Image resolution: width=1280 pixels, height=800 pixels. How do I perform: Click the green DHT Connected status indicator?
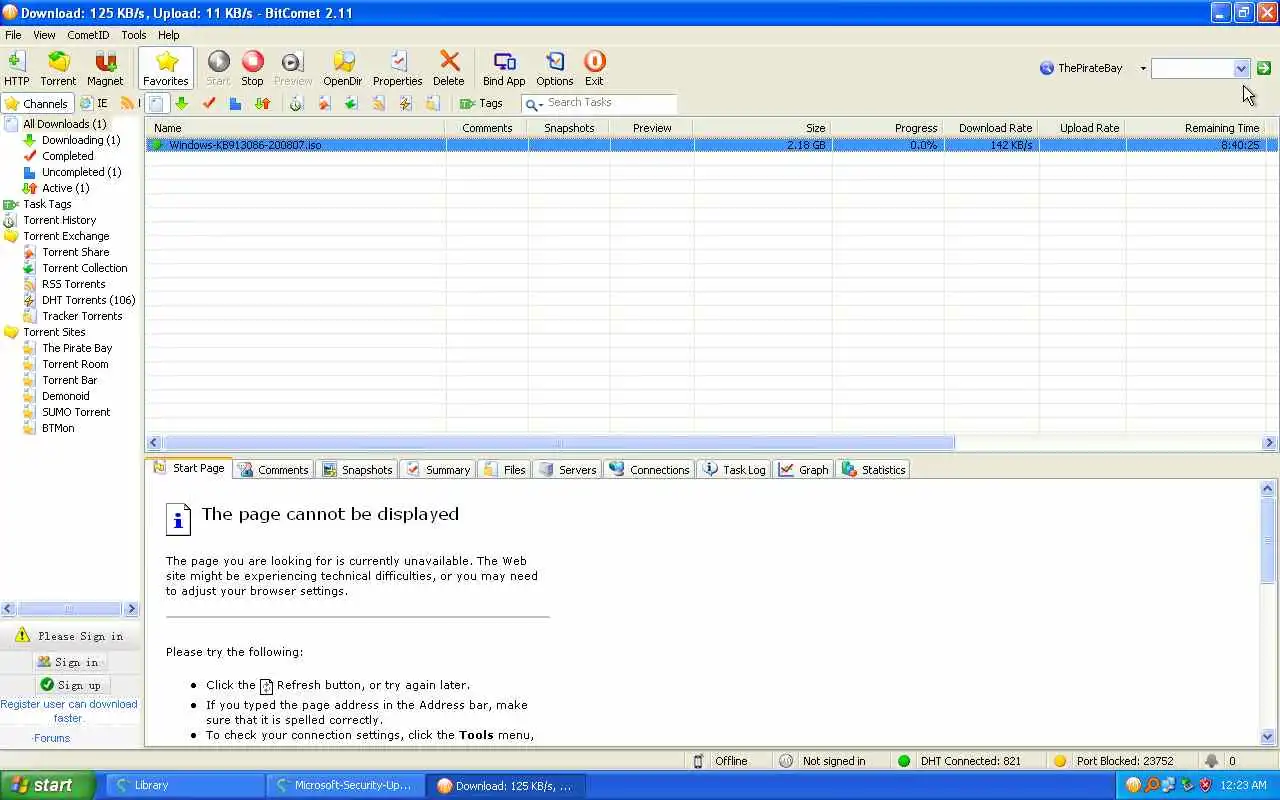coord(904,761)
